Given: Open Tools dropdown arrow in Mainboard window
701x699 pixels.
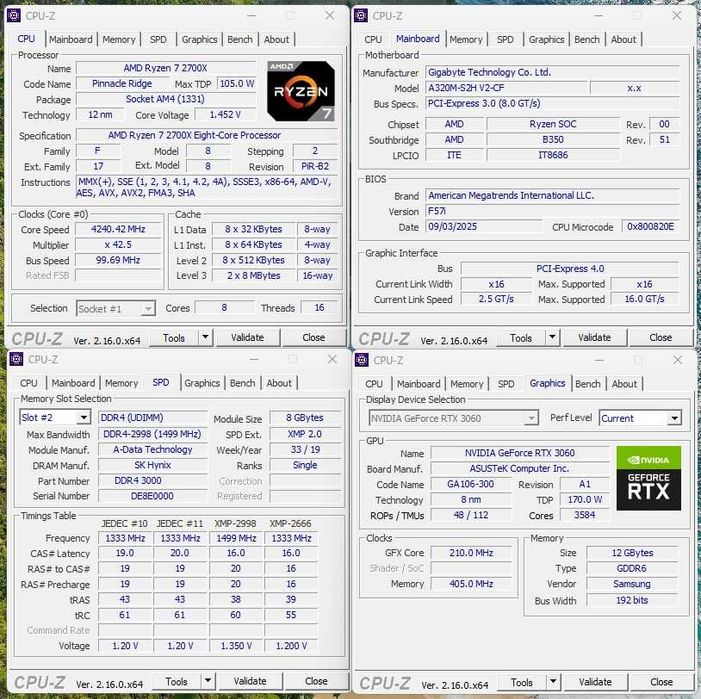Looking at the screenshot, I should click(553, 337).
